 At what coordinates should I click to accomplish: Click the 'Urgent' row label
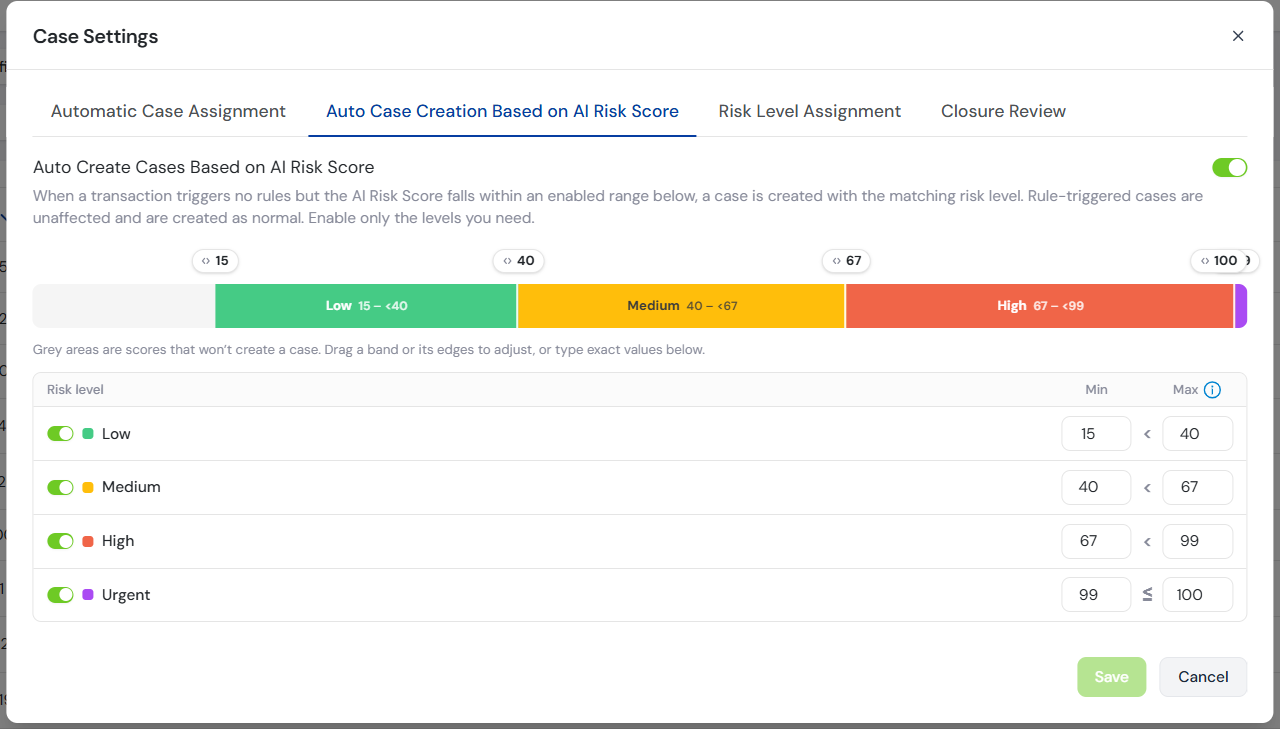tap(126, 595)
